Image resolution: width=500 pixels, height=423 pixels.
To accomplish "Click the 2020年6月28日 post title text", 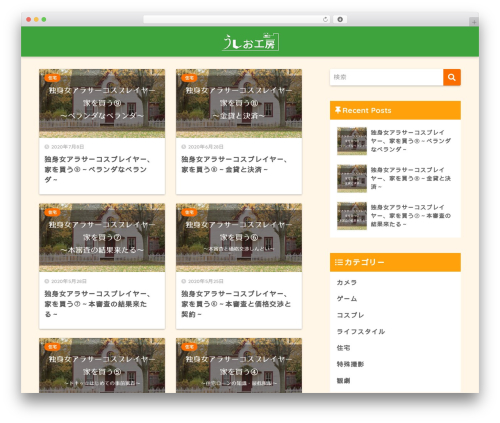I will (x=234, y=164).
